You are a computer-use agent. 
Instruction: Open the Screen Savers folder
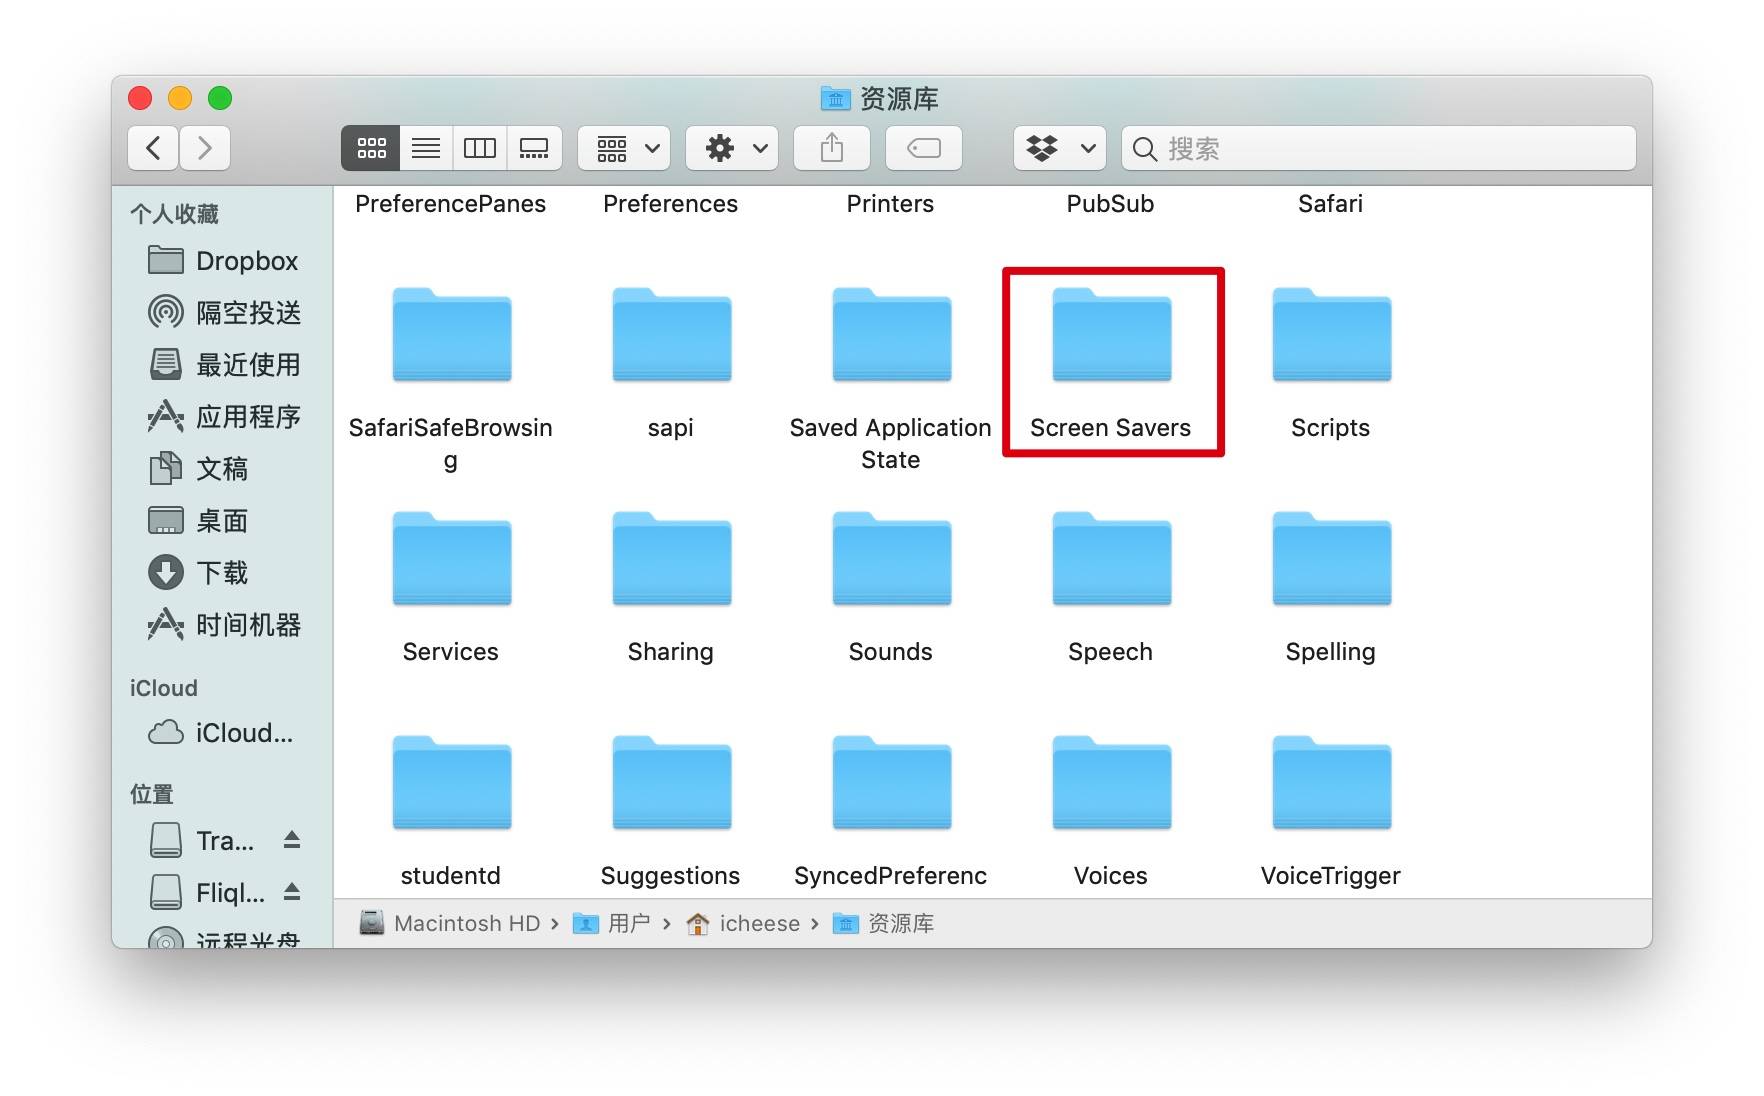point(1111,336)
